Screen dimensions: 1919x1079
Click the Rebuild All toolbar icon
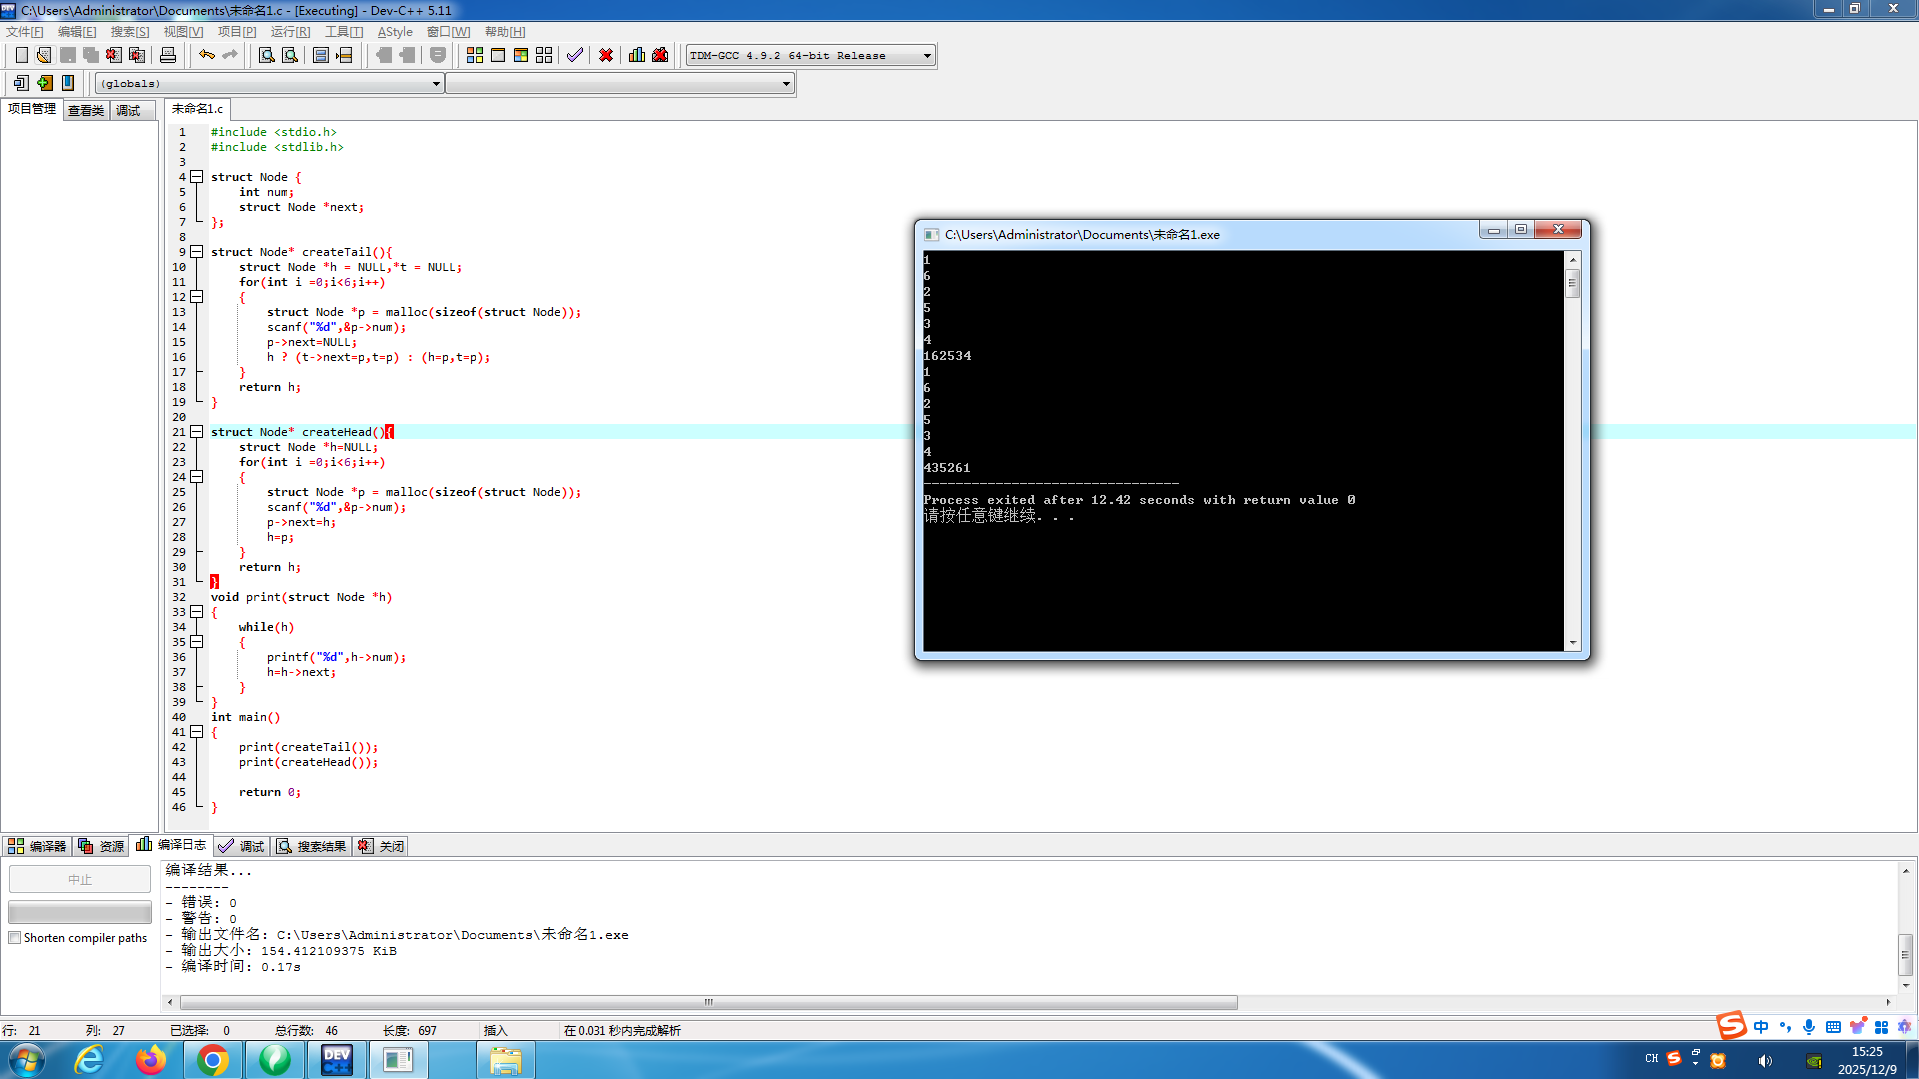(x=544, y=55)
